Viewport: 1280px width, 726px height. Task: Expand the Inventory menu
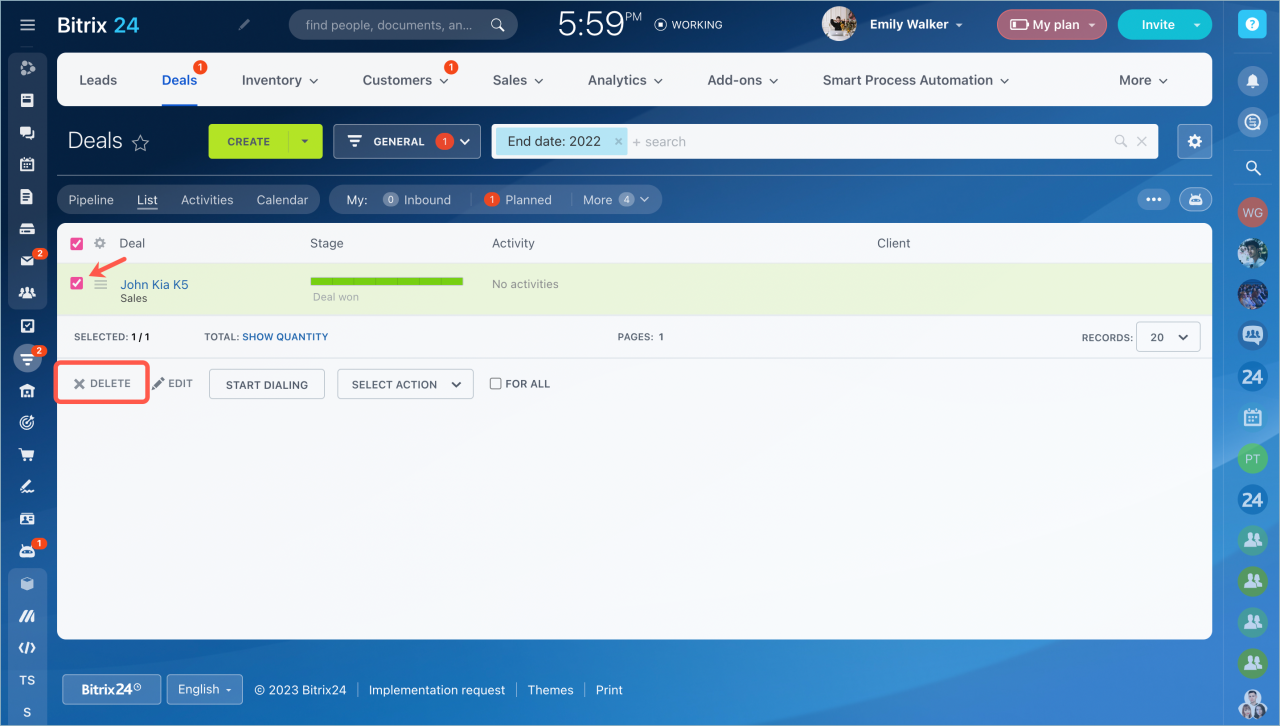click(280, 80)
